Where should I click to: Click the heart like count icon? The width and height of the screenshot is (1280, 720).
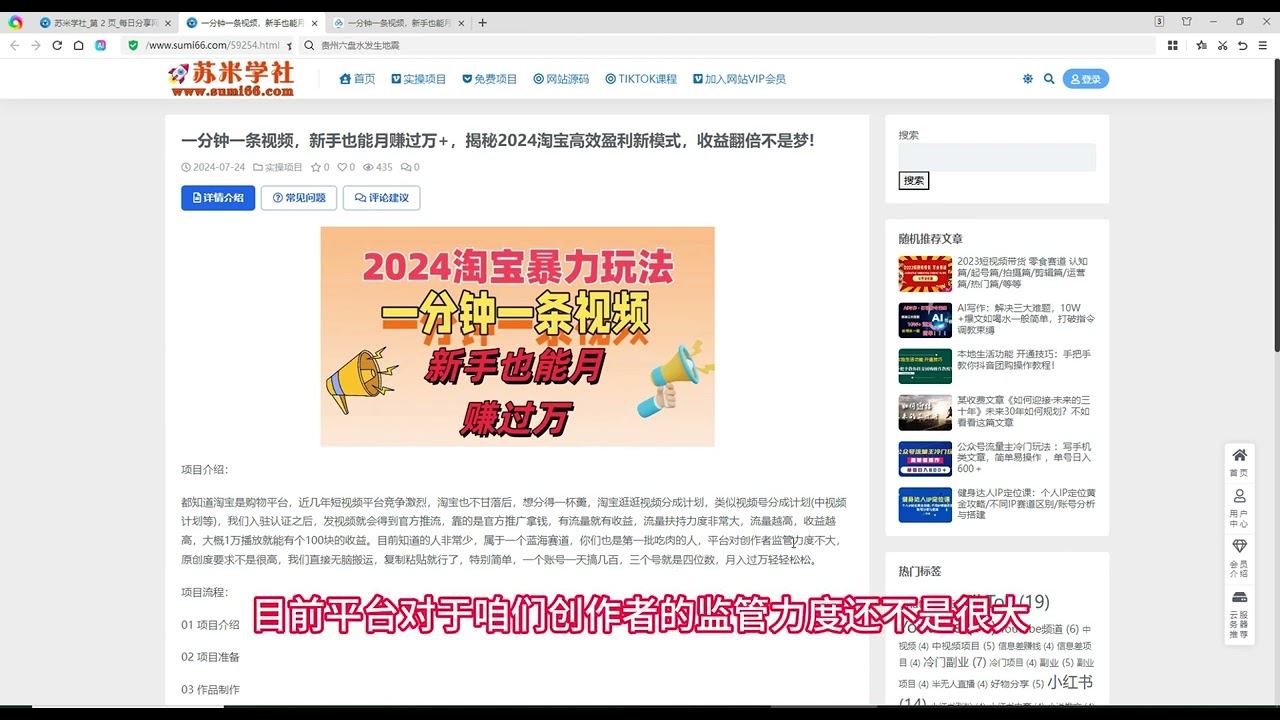click(x=342, y=167)
